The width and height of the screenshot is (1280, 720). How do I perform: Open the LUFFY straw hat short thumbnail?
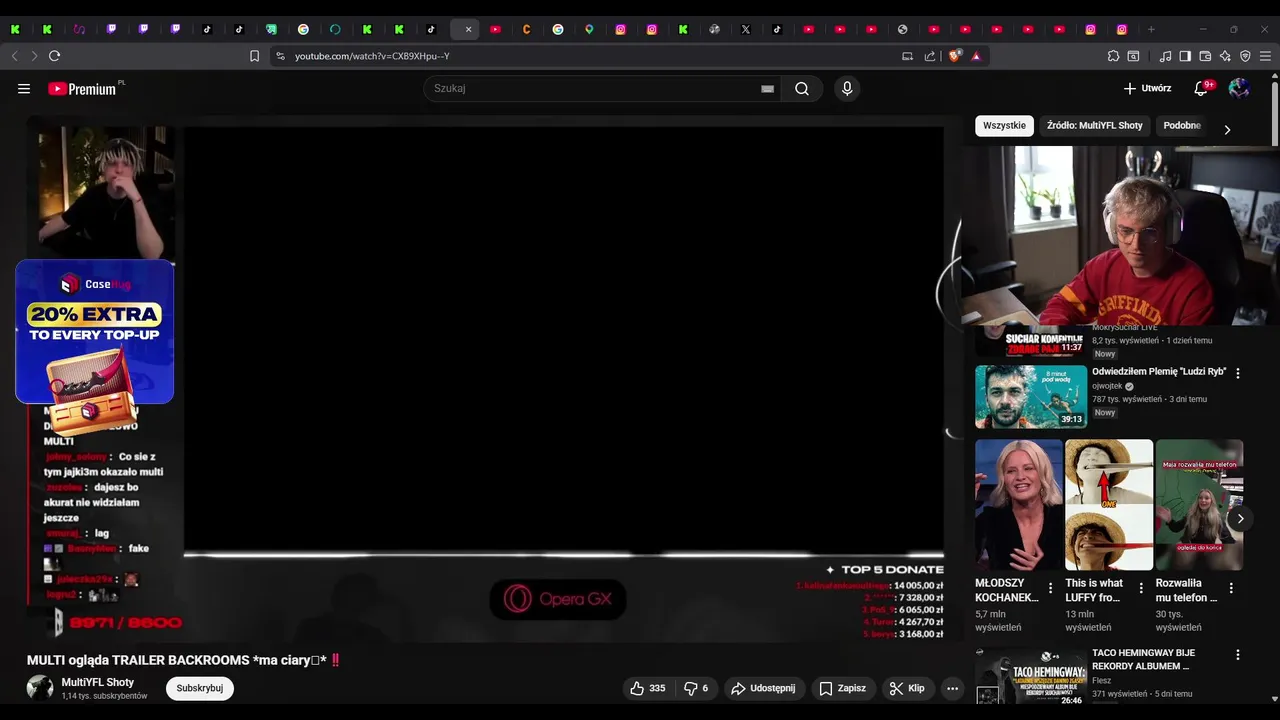click(x=1109, y=505)
